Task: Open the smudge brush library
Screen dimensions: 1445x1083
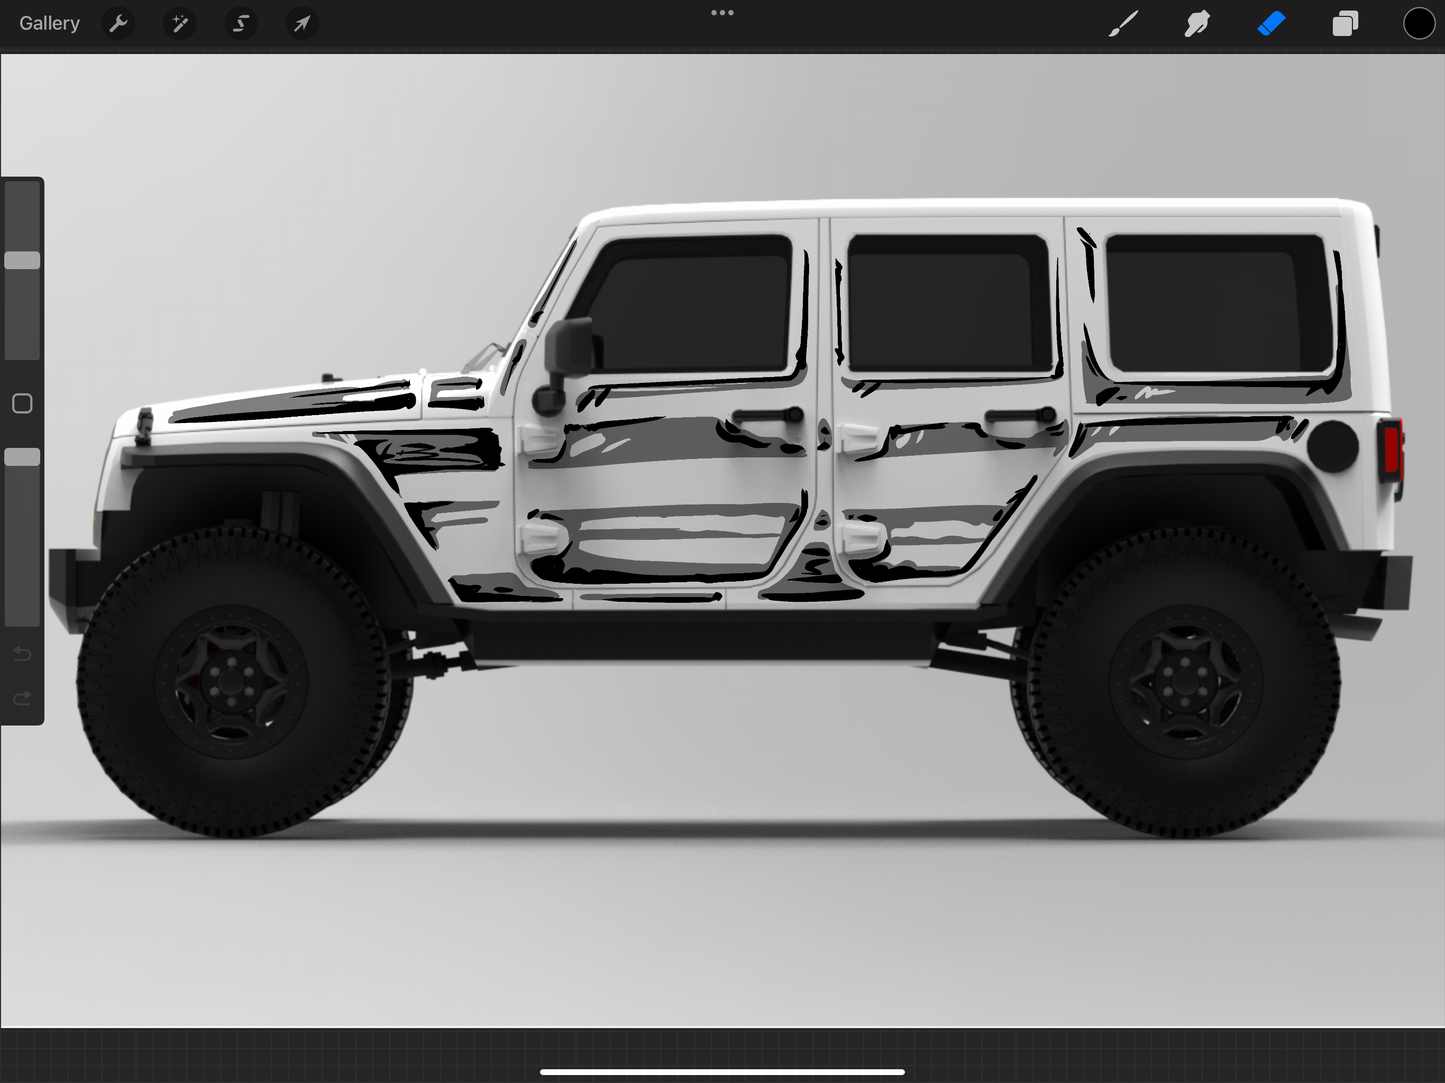Action: click(1197, 23)
